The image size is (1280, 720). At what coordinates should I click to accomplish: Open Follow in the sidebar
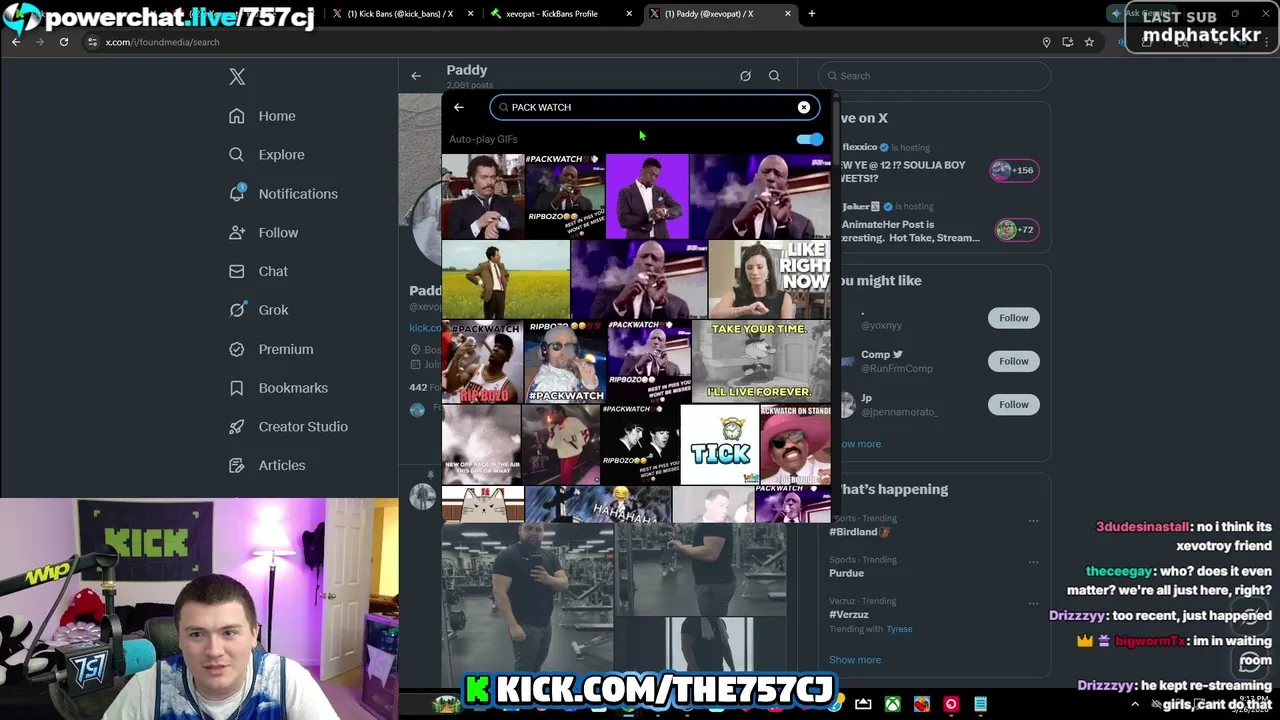click(263, 233)
